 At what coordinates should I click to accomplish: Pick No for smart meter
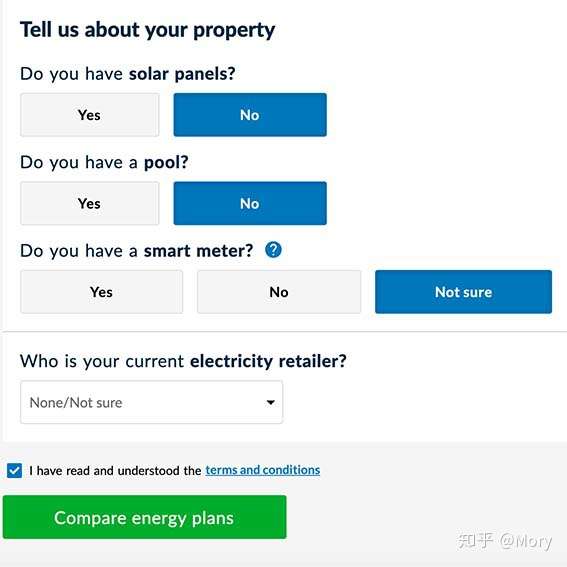(x=279, y=292)
